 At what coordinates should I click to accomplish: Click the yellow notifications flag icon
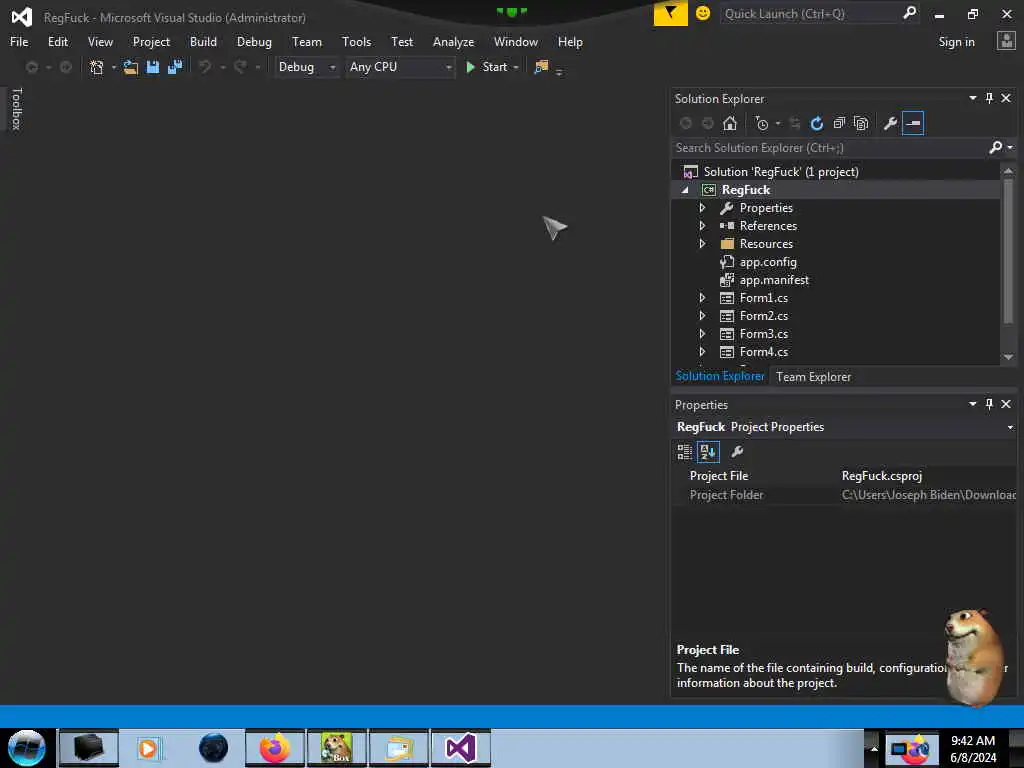pyautogui.click(x=671, y=13)
